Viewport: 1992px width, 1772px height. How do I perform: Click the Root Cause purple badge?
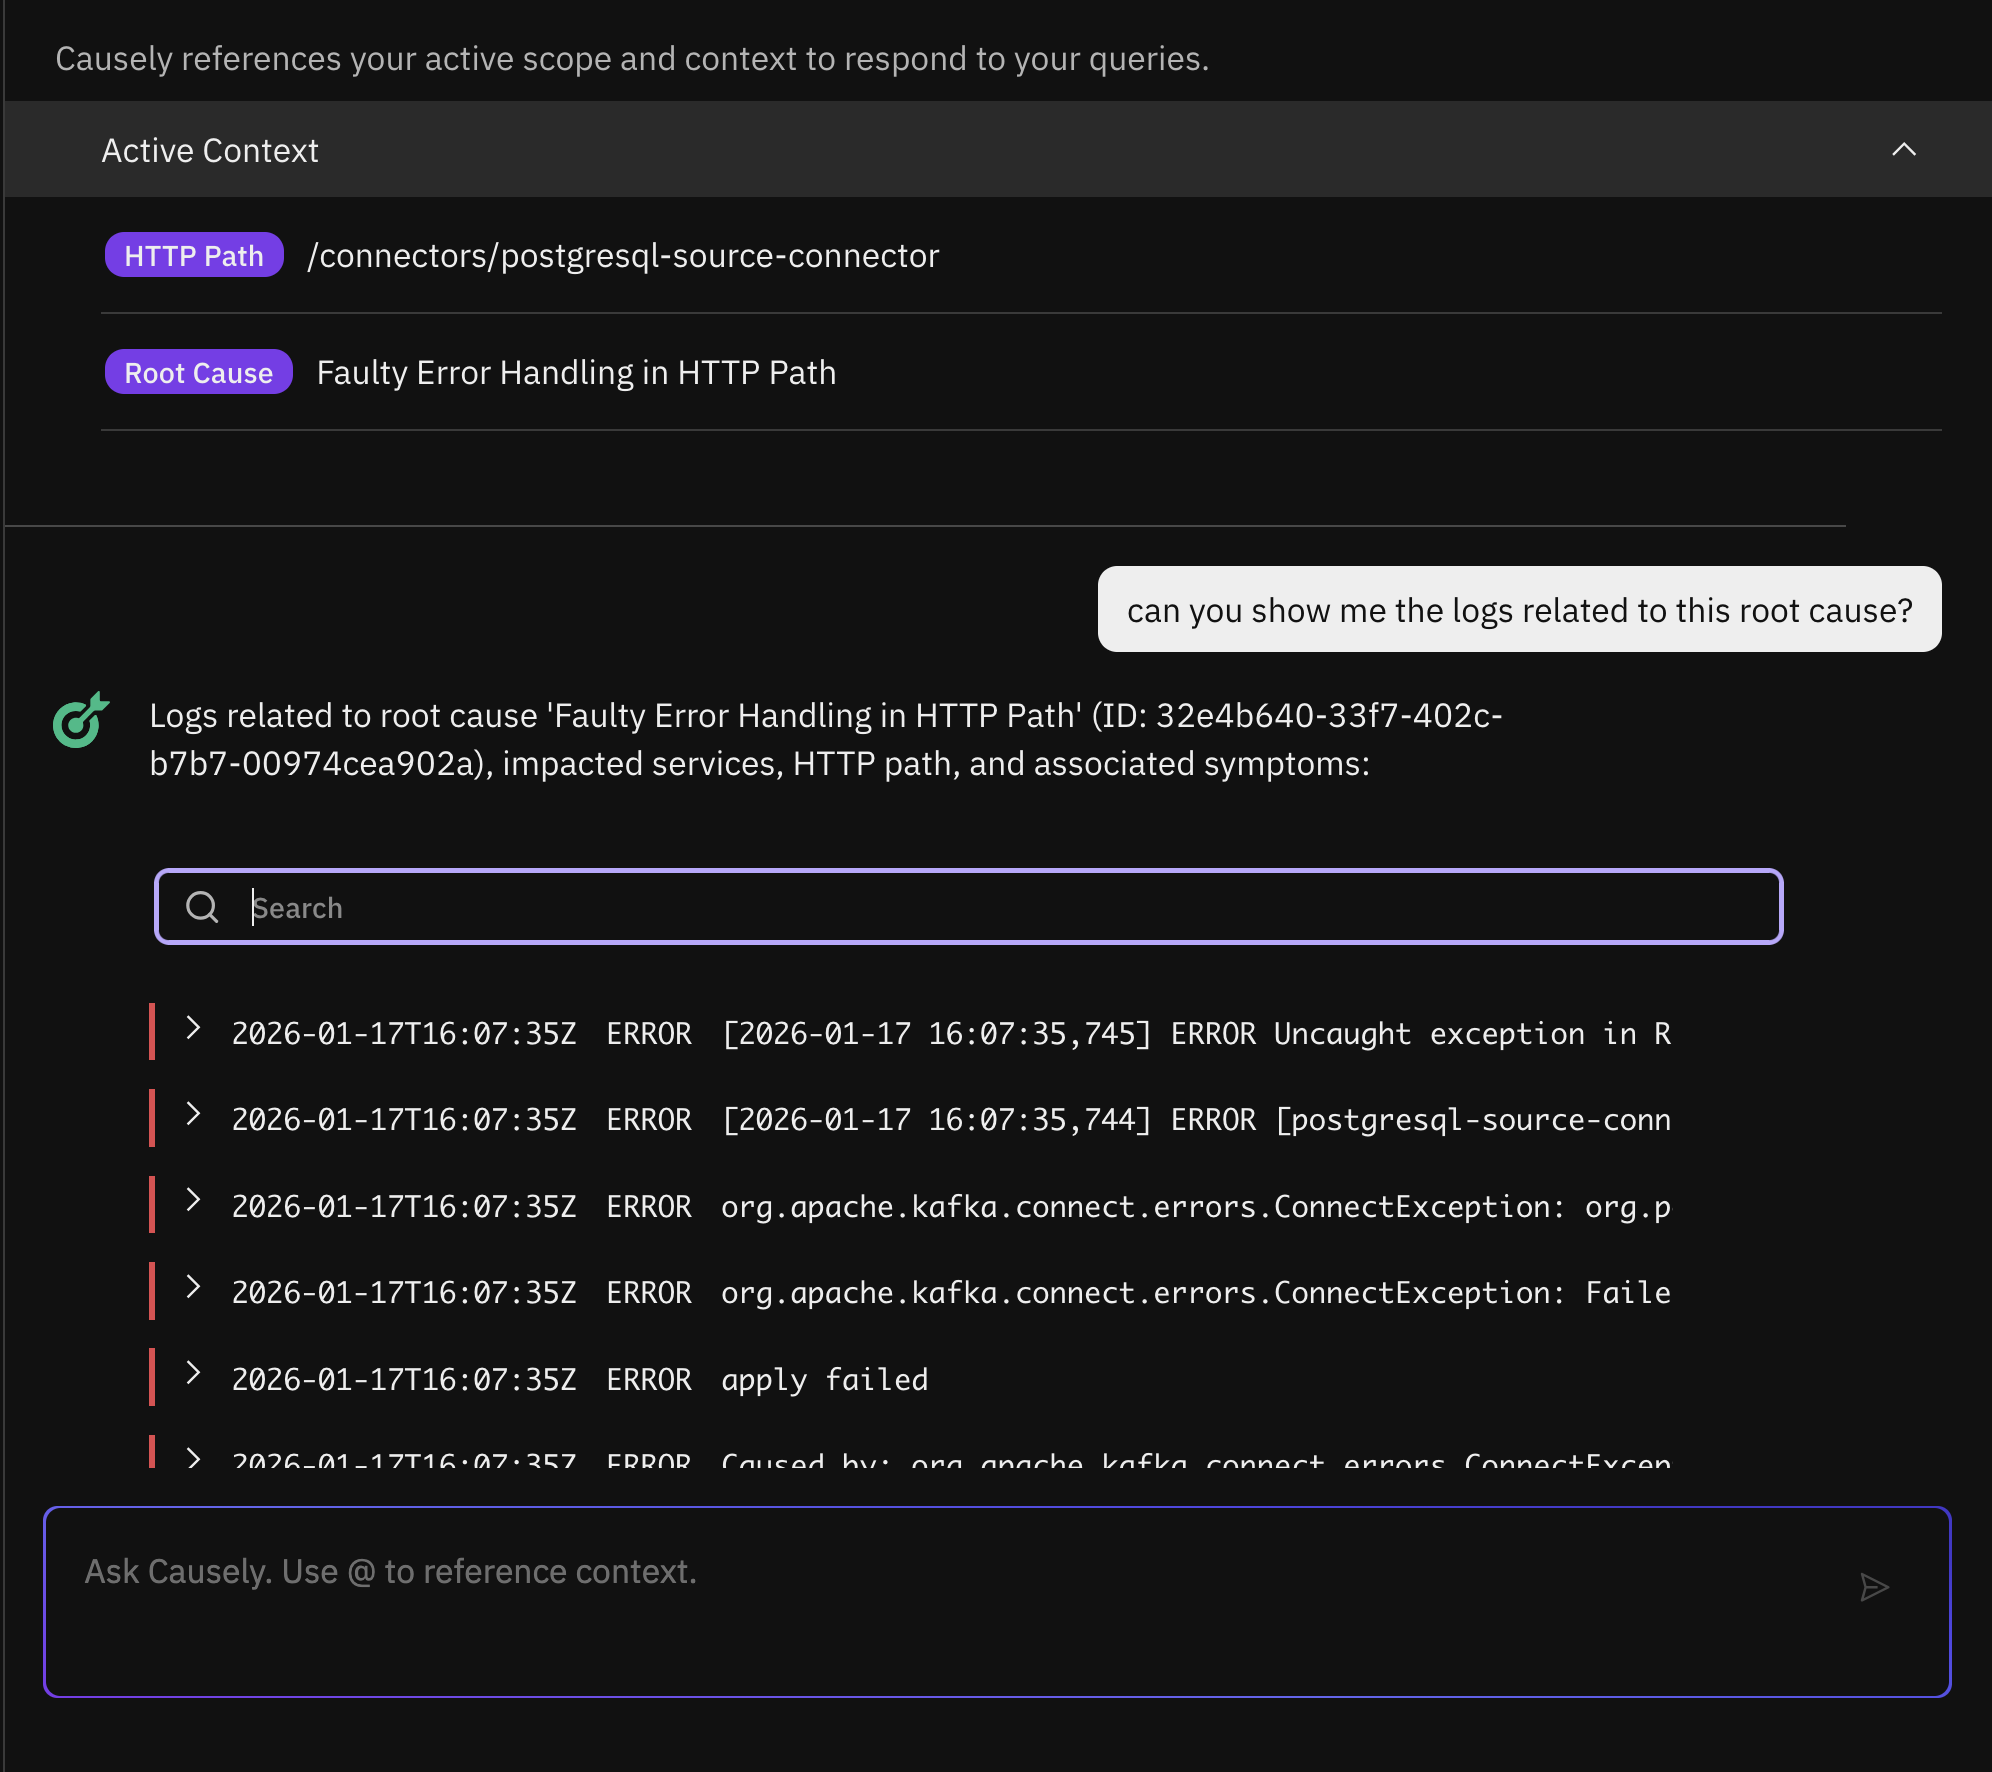click(198, 373)
